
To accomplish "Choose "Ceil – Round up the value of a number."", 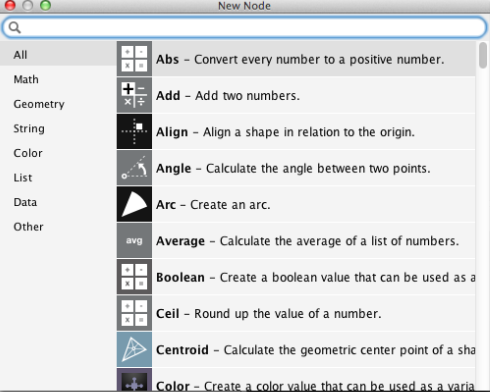I will click(296, 313).
